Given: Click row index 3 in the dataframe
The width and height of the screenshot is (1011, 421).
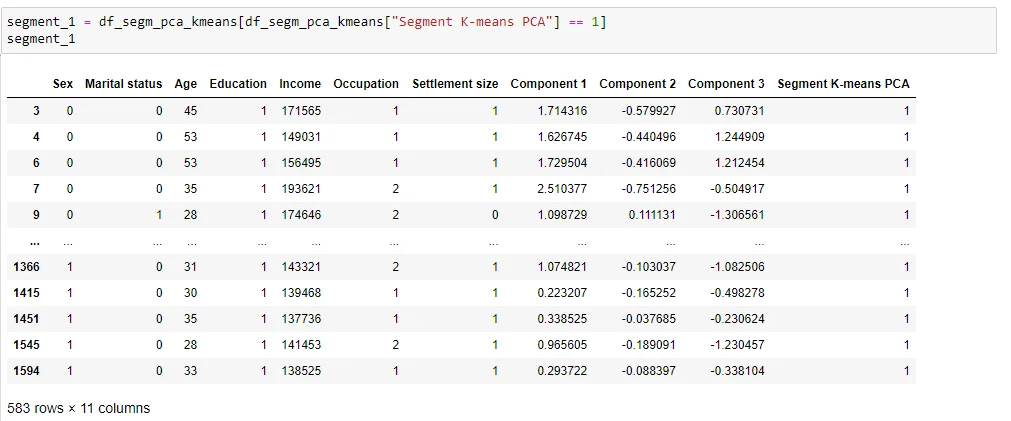Looking at the screenshot, I should [36, 110].
